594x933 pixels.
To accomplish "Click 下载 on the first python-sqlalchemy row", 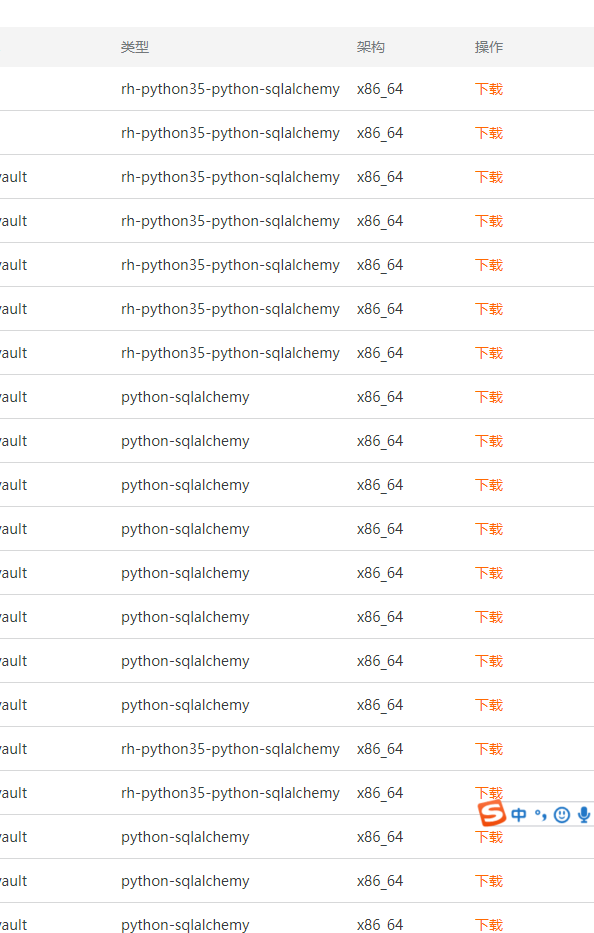I will point(488,396).
